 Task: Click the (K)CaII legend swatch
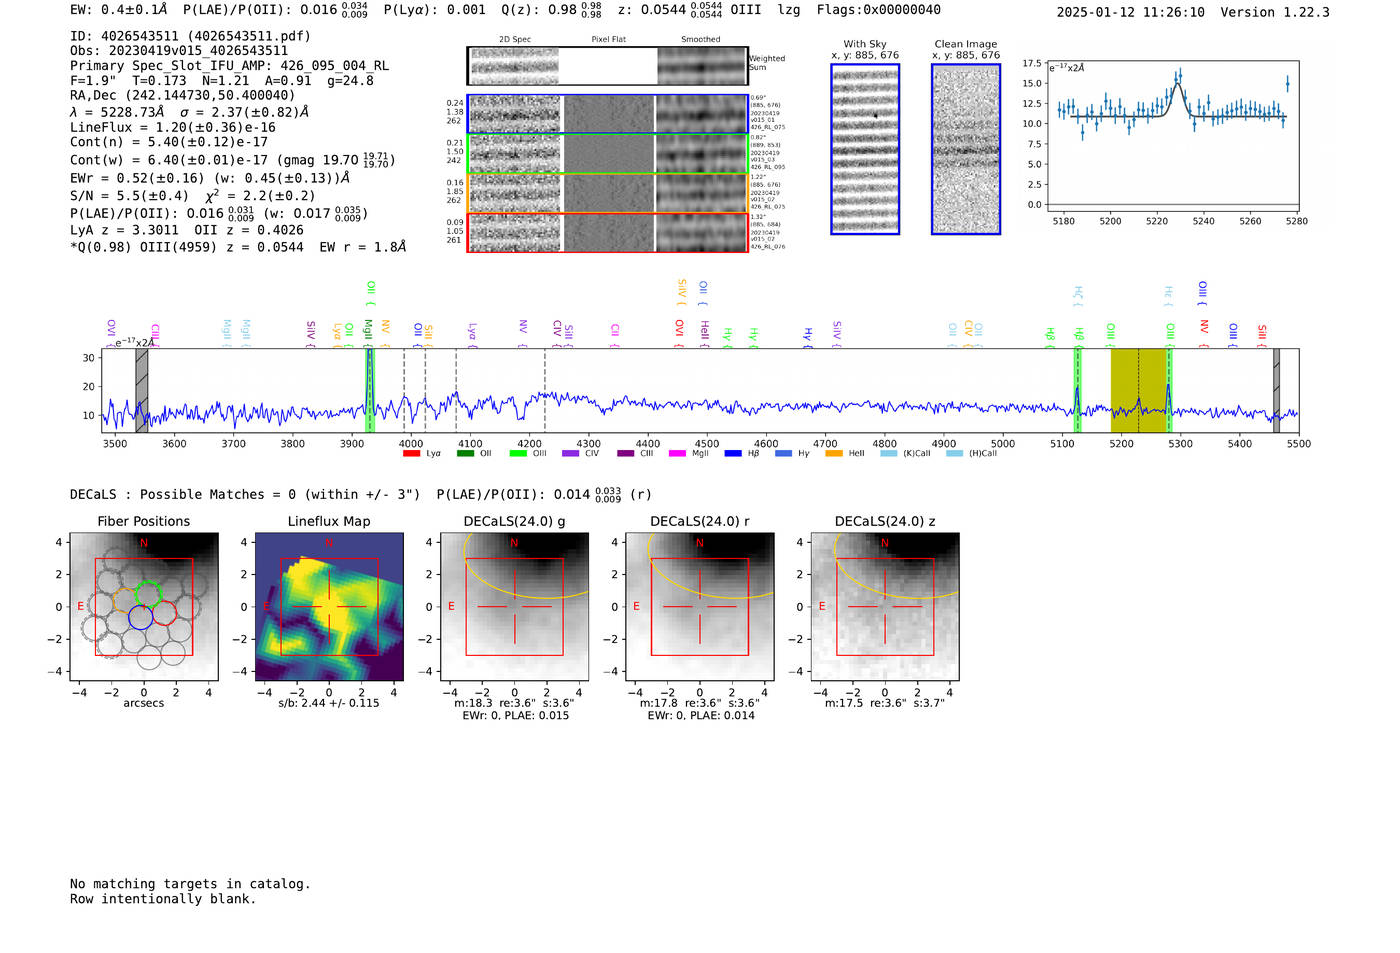point(889,454)
